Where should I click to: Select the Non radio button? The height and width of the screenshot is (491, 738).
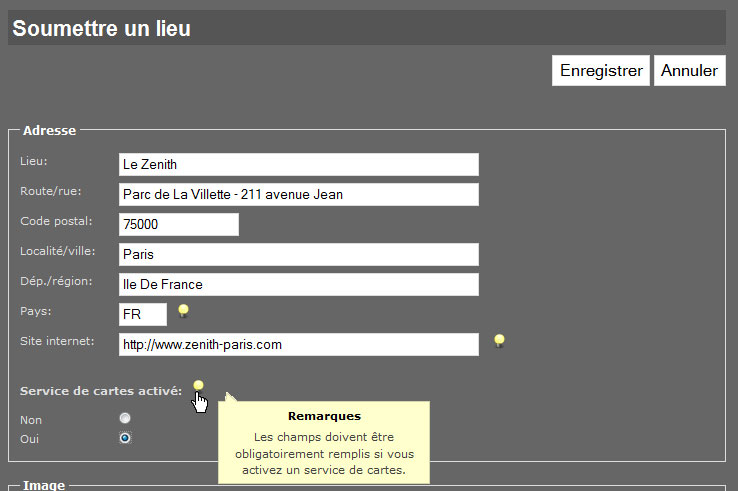point(125,418)
